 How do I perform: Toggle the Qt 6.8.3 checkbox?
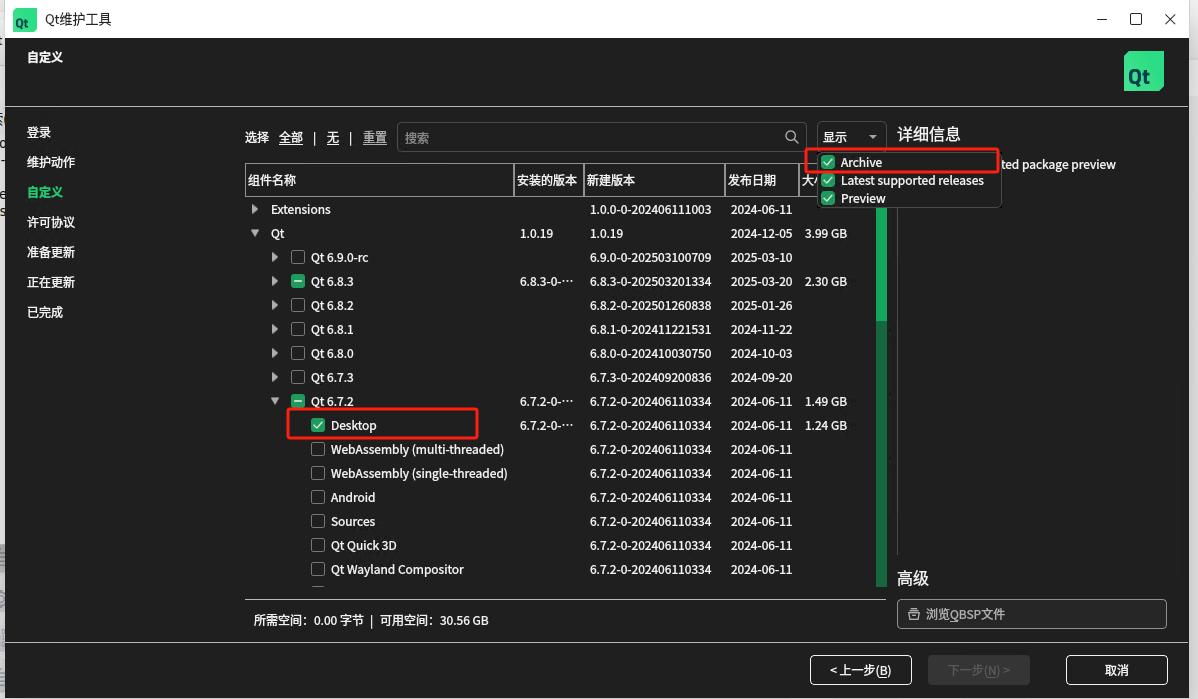pos(298,281)
